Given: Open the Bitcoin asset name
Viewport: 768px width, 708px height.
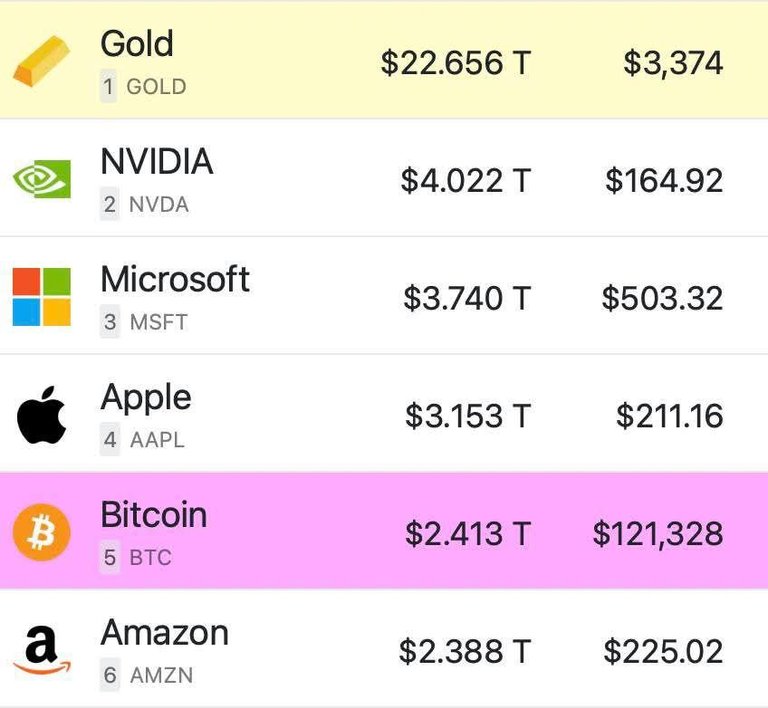Looking at the screenshot, I should [x=154, y=515].
